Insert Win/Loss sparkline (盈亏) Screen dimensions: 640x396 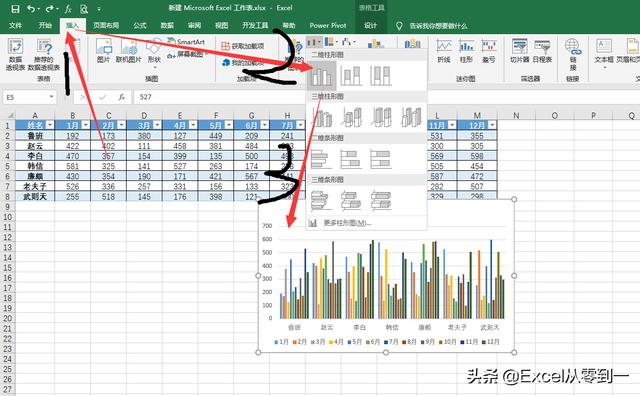pos(489,51)
